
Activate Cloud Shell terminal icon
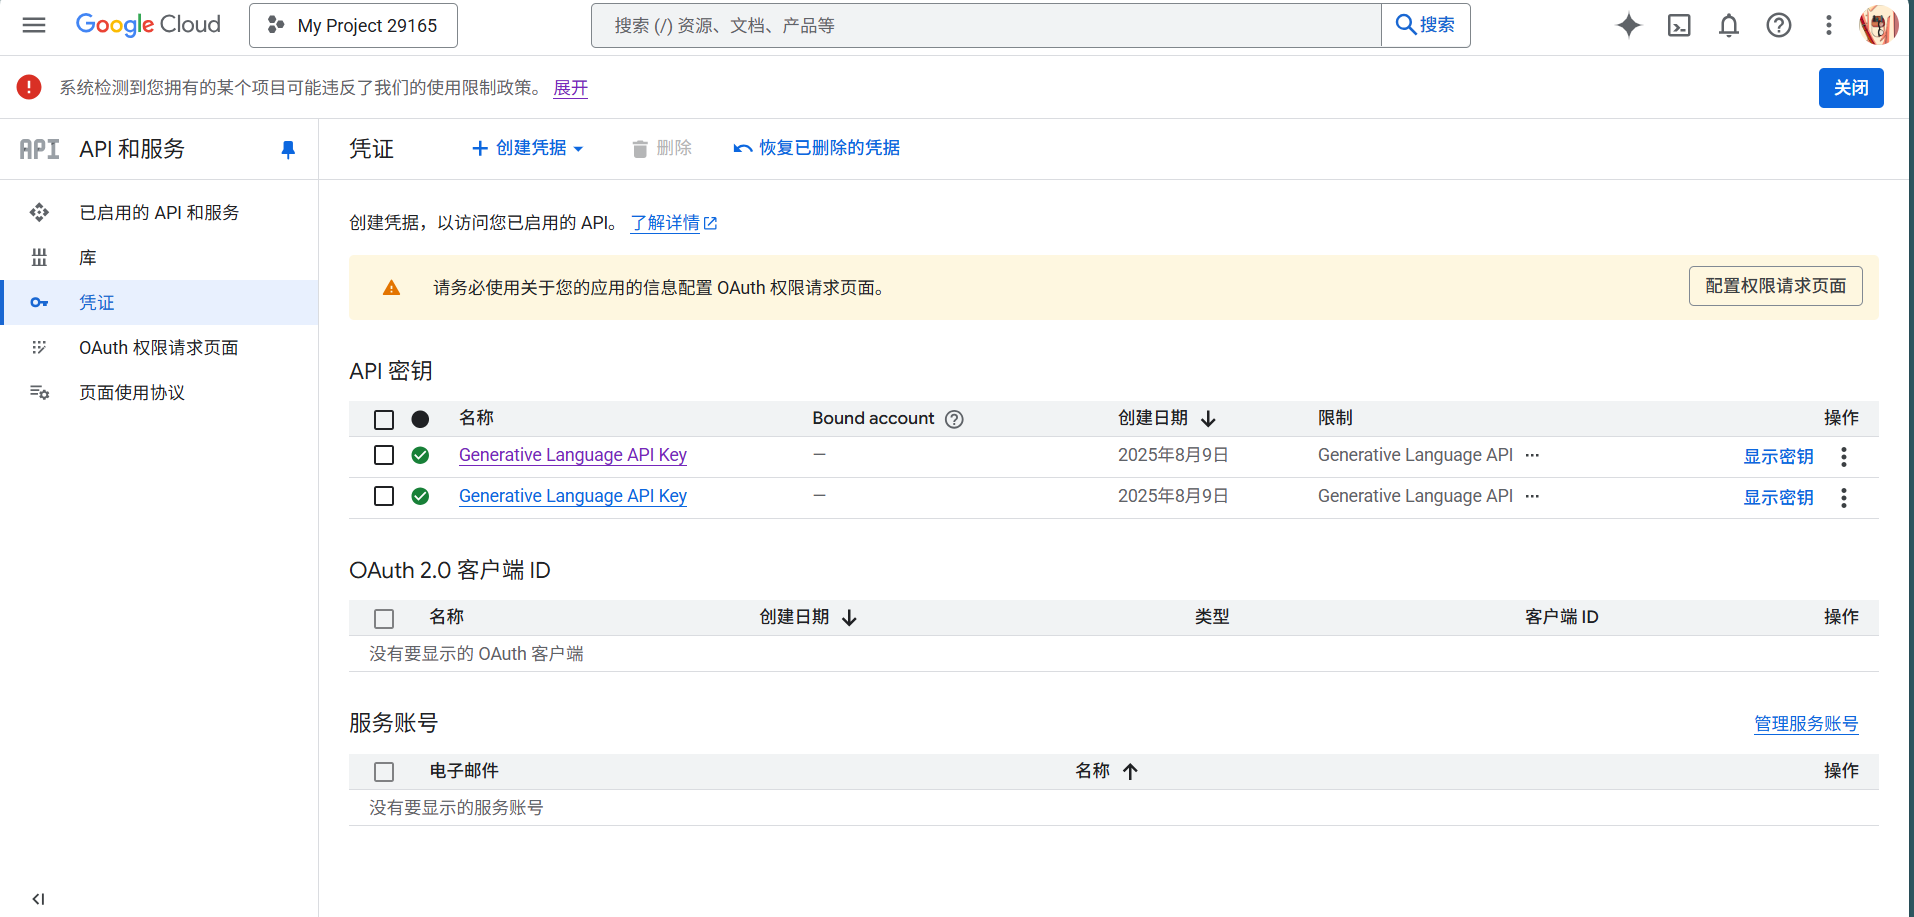coord(1678,25)
